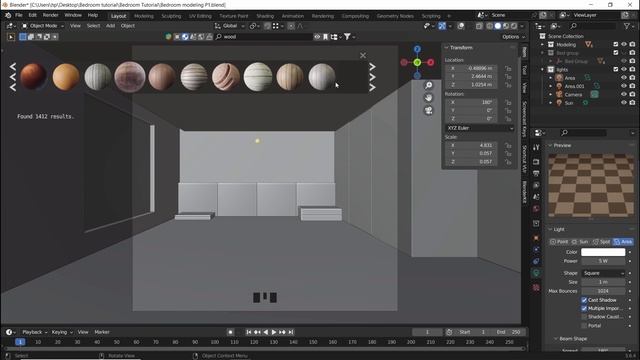Click the light Power value field

603,261
